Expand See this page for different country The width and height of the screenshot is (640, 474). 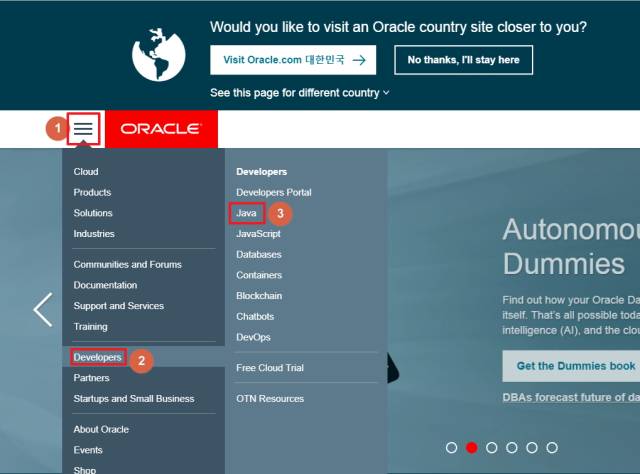coord(300,93)
